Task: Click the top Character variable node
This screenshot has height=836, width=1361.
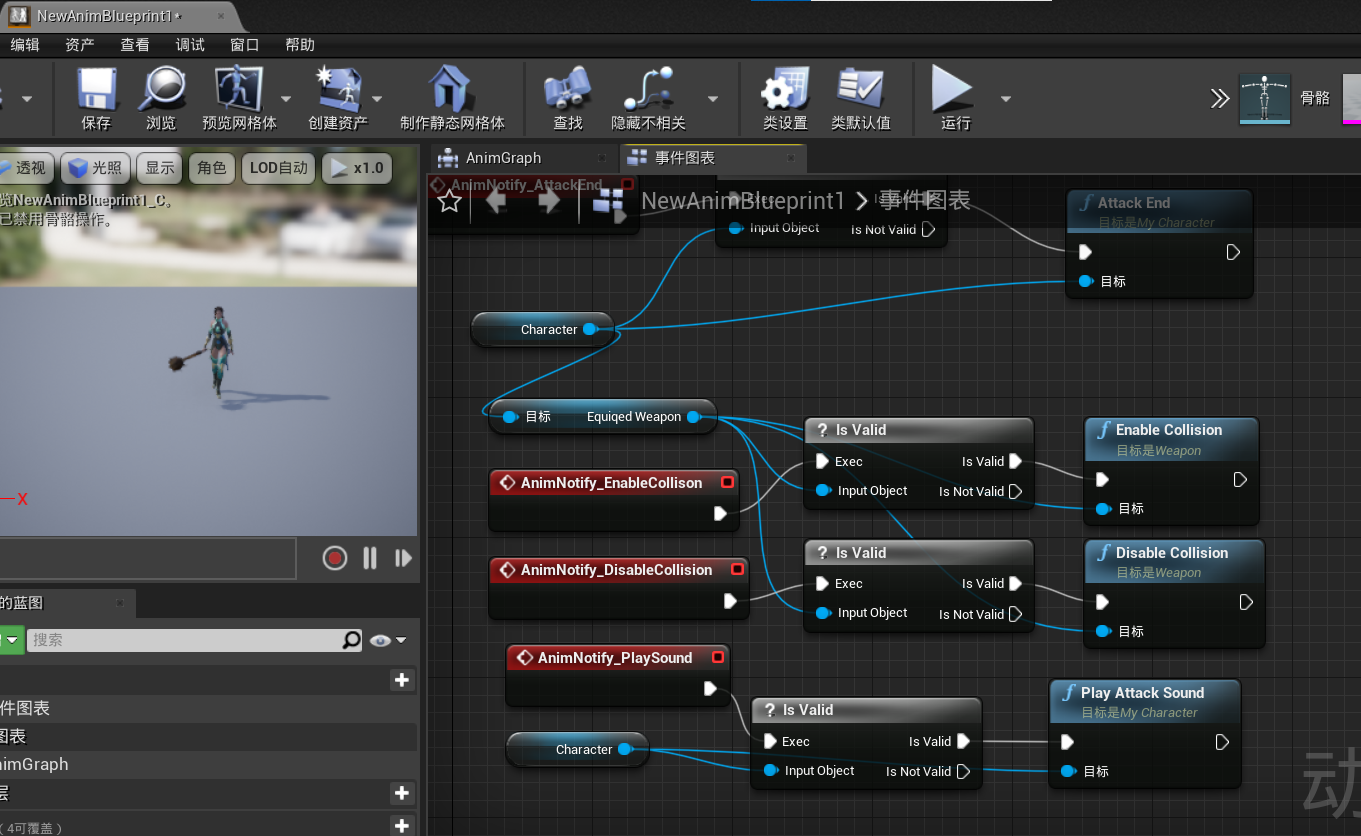Action: pyautogui.click(x=542, y=329)
